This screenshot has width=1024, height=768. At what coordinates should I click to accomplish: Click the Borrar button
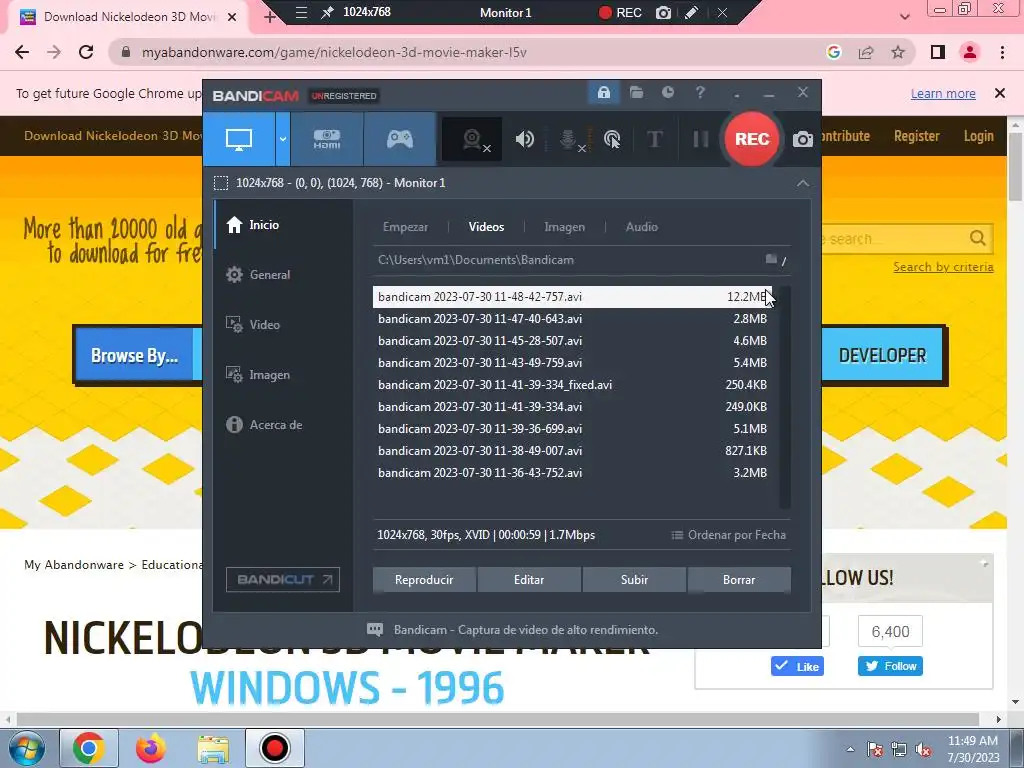739,580
